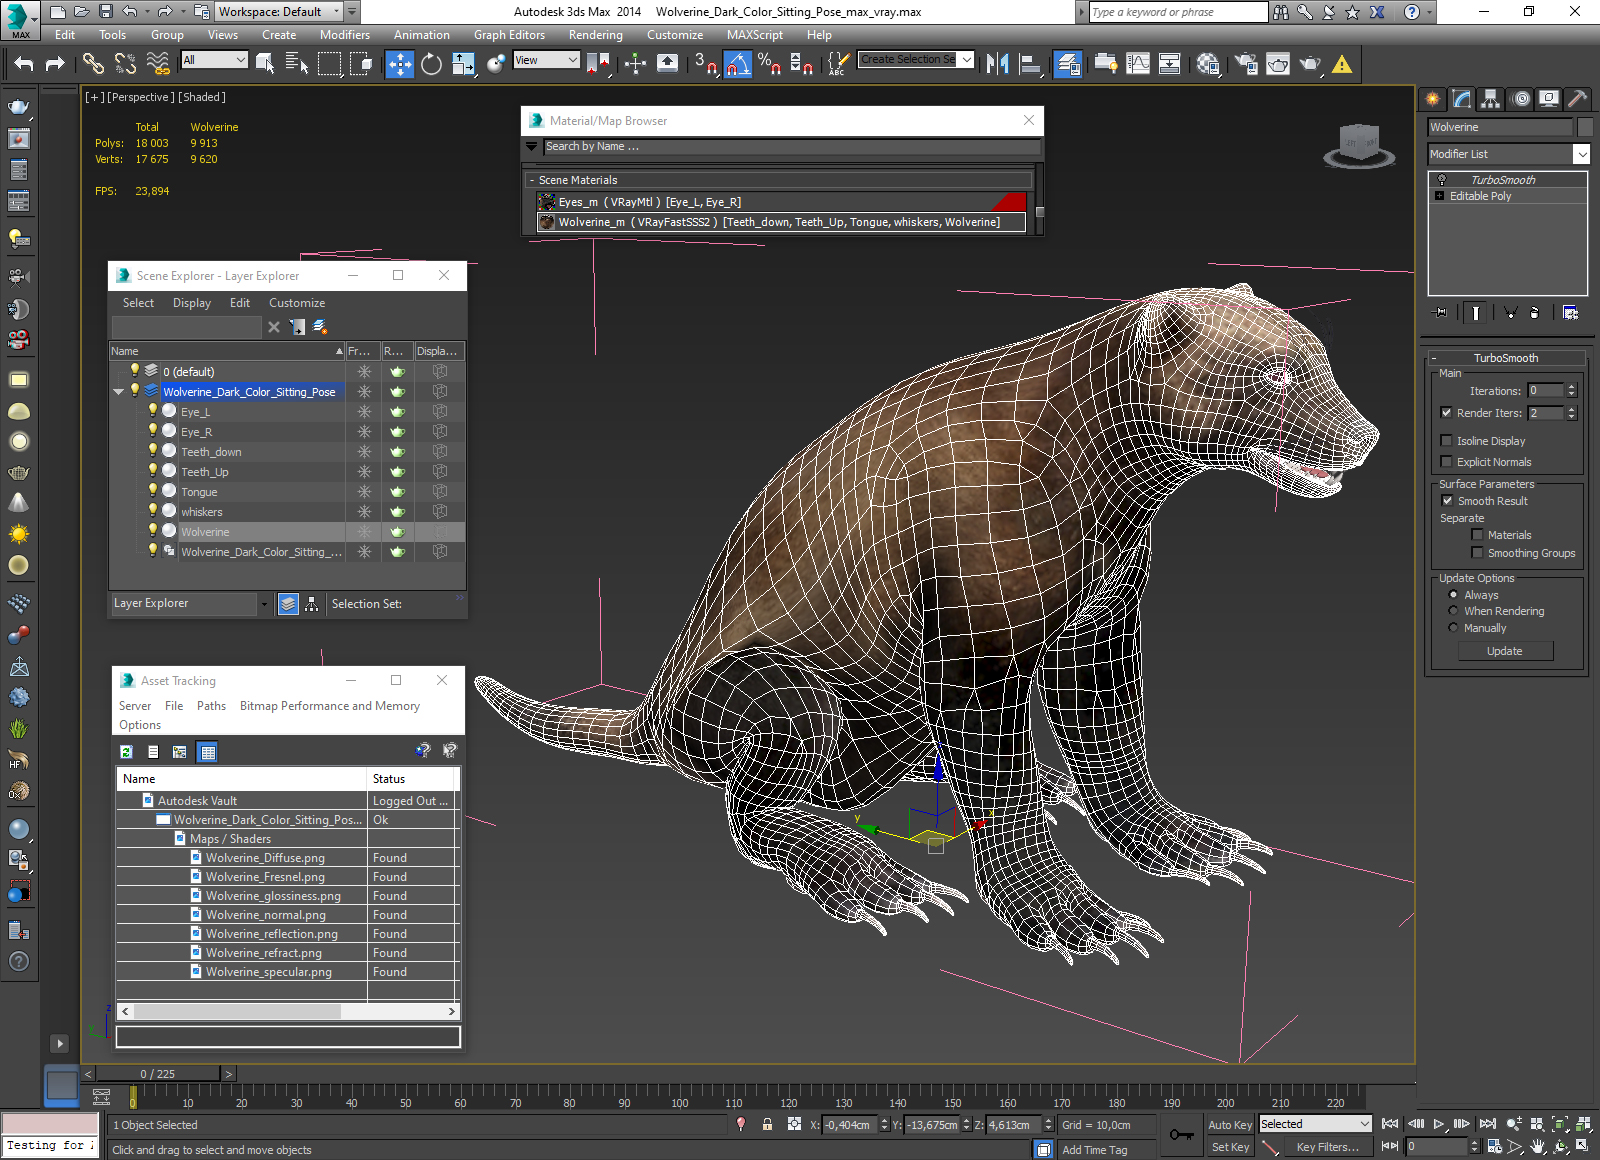The height and width of the screenshot is (1160, 1600).
Task: Select the Eyes_m VRayMtl material row
Action: (781, 202)
